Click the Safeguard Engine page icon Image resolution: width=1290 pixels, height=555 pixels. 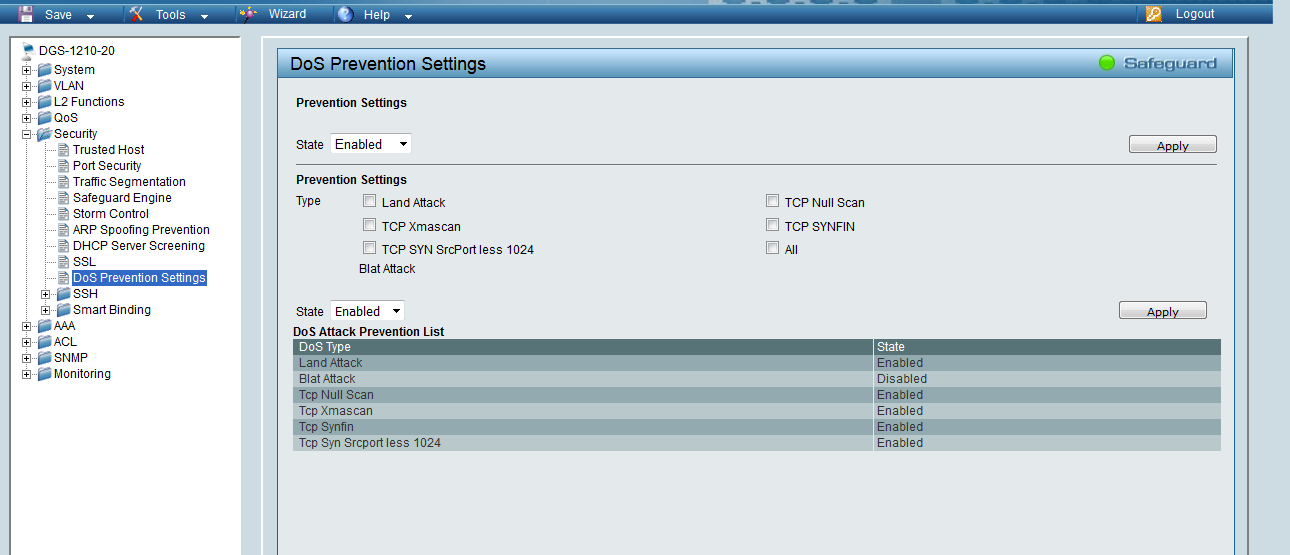point(63,198)
